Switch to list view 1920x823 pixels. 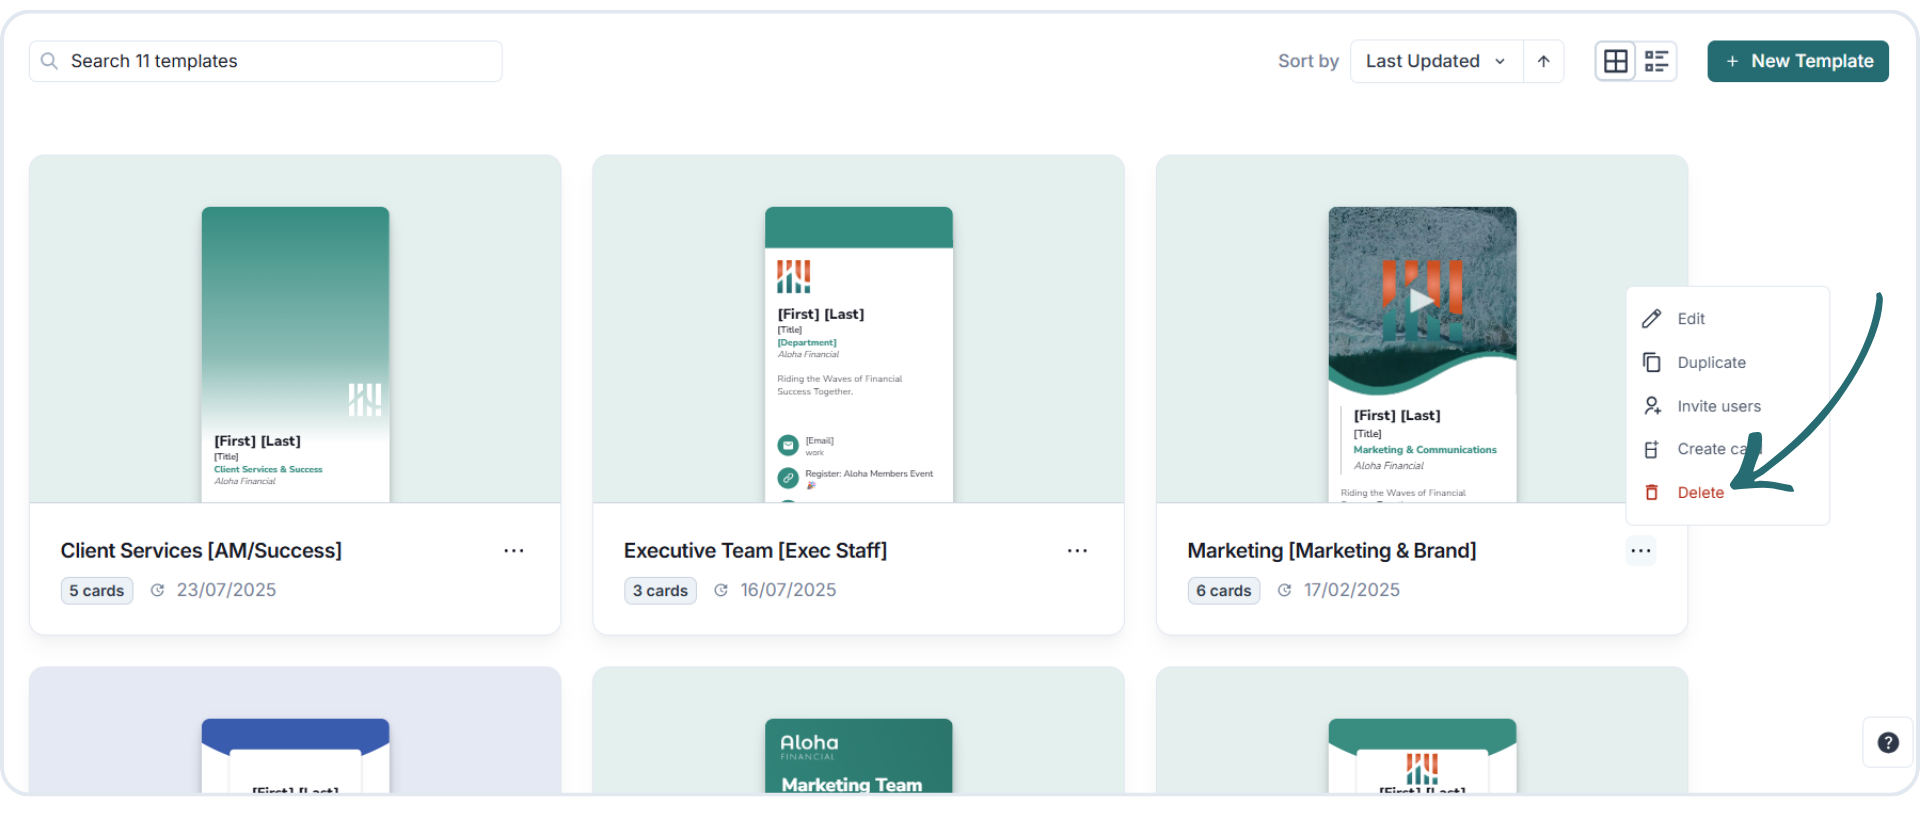coord(1656,61)
